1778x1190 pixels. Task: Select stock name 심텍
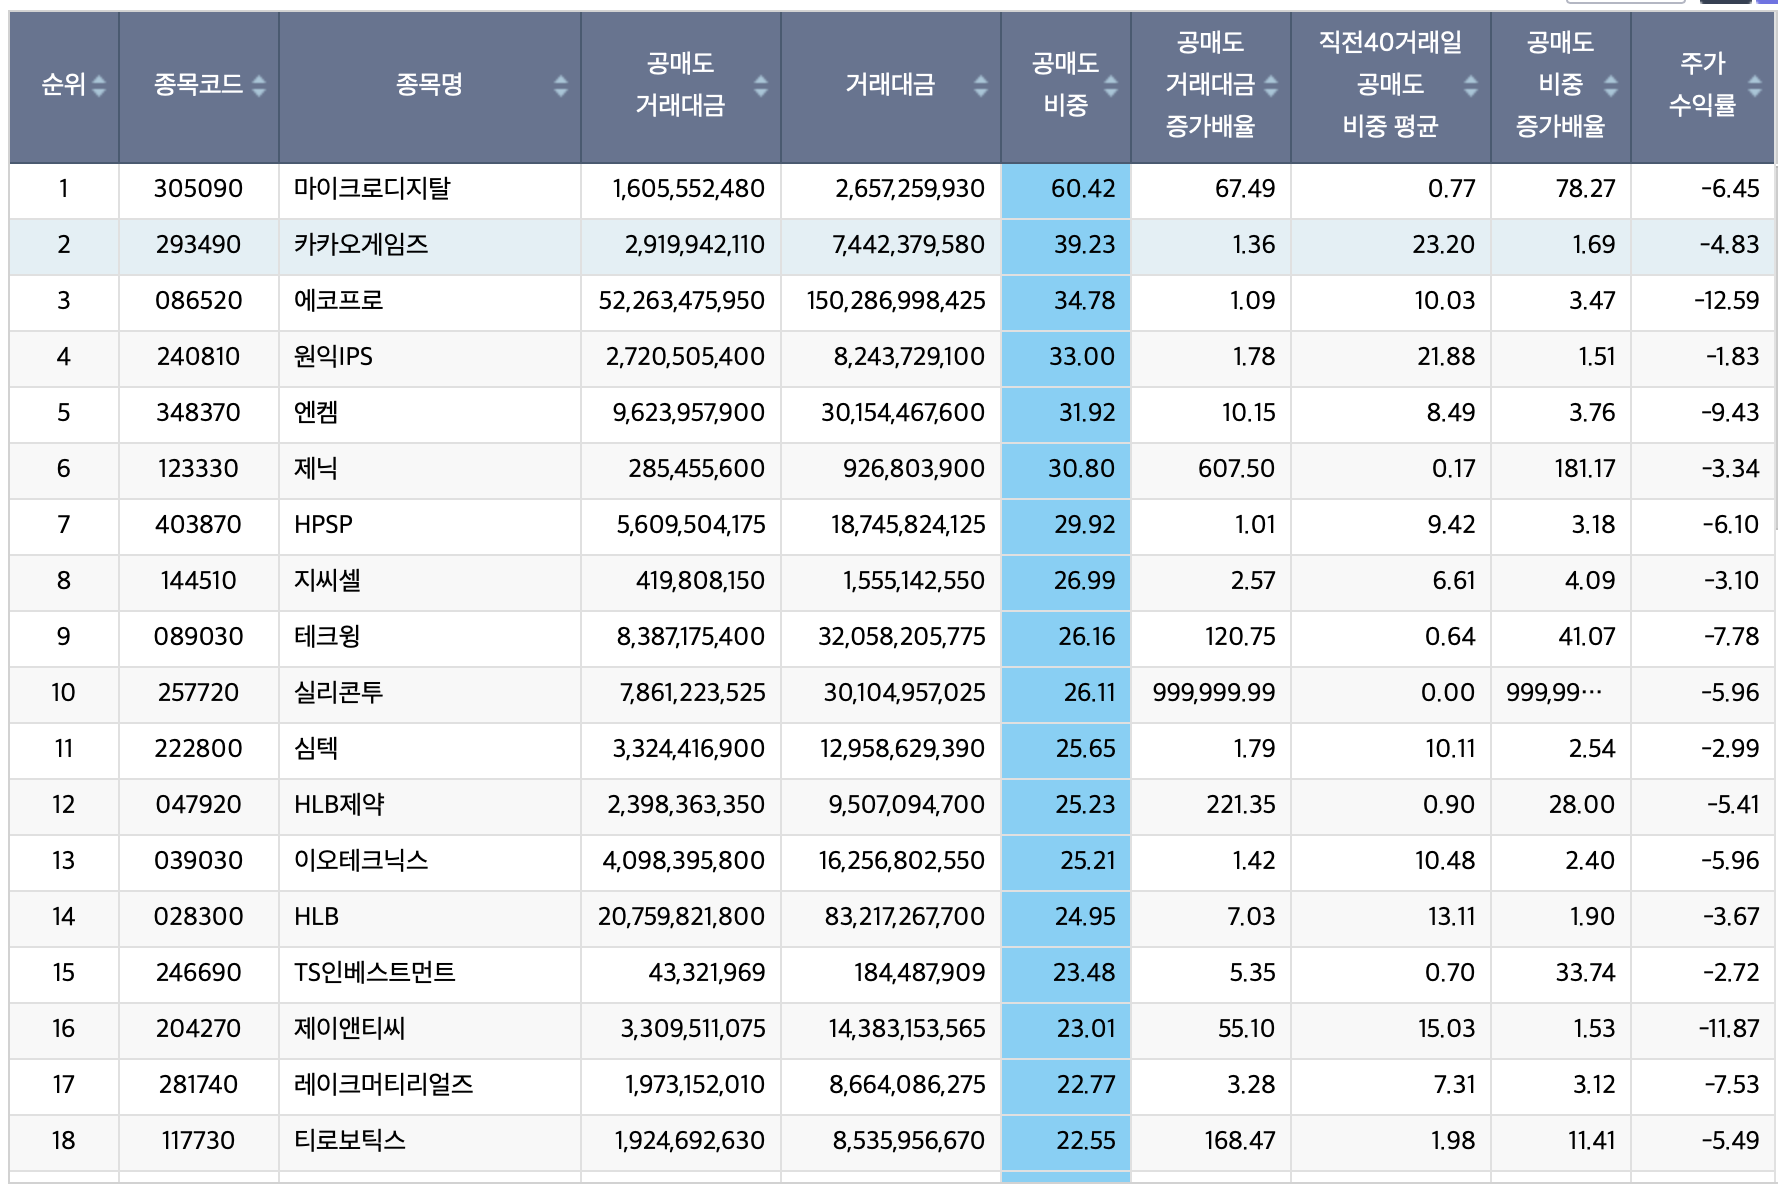point(316,748)
